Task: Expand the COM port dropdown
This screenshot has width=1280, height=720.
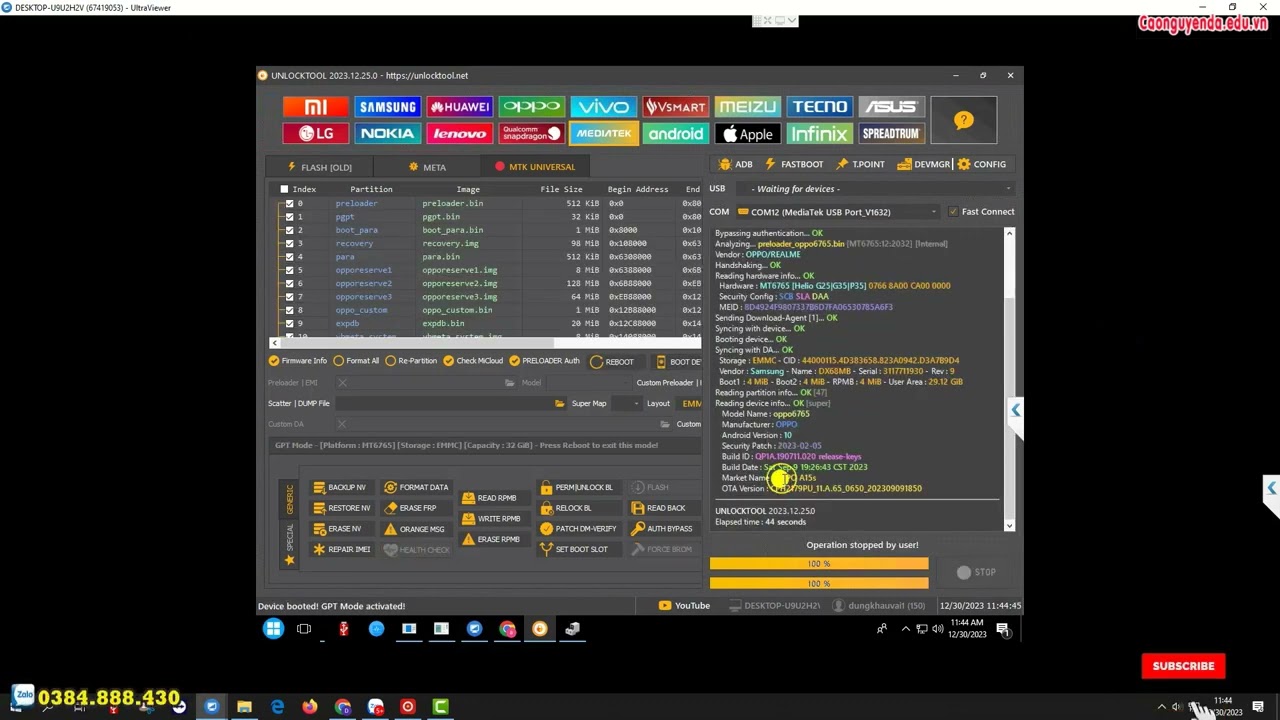Action: coord(933,212)
